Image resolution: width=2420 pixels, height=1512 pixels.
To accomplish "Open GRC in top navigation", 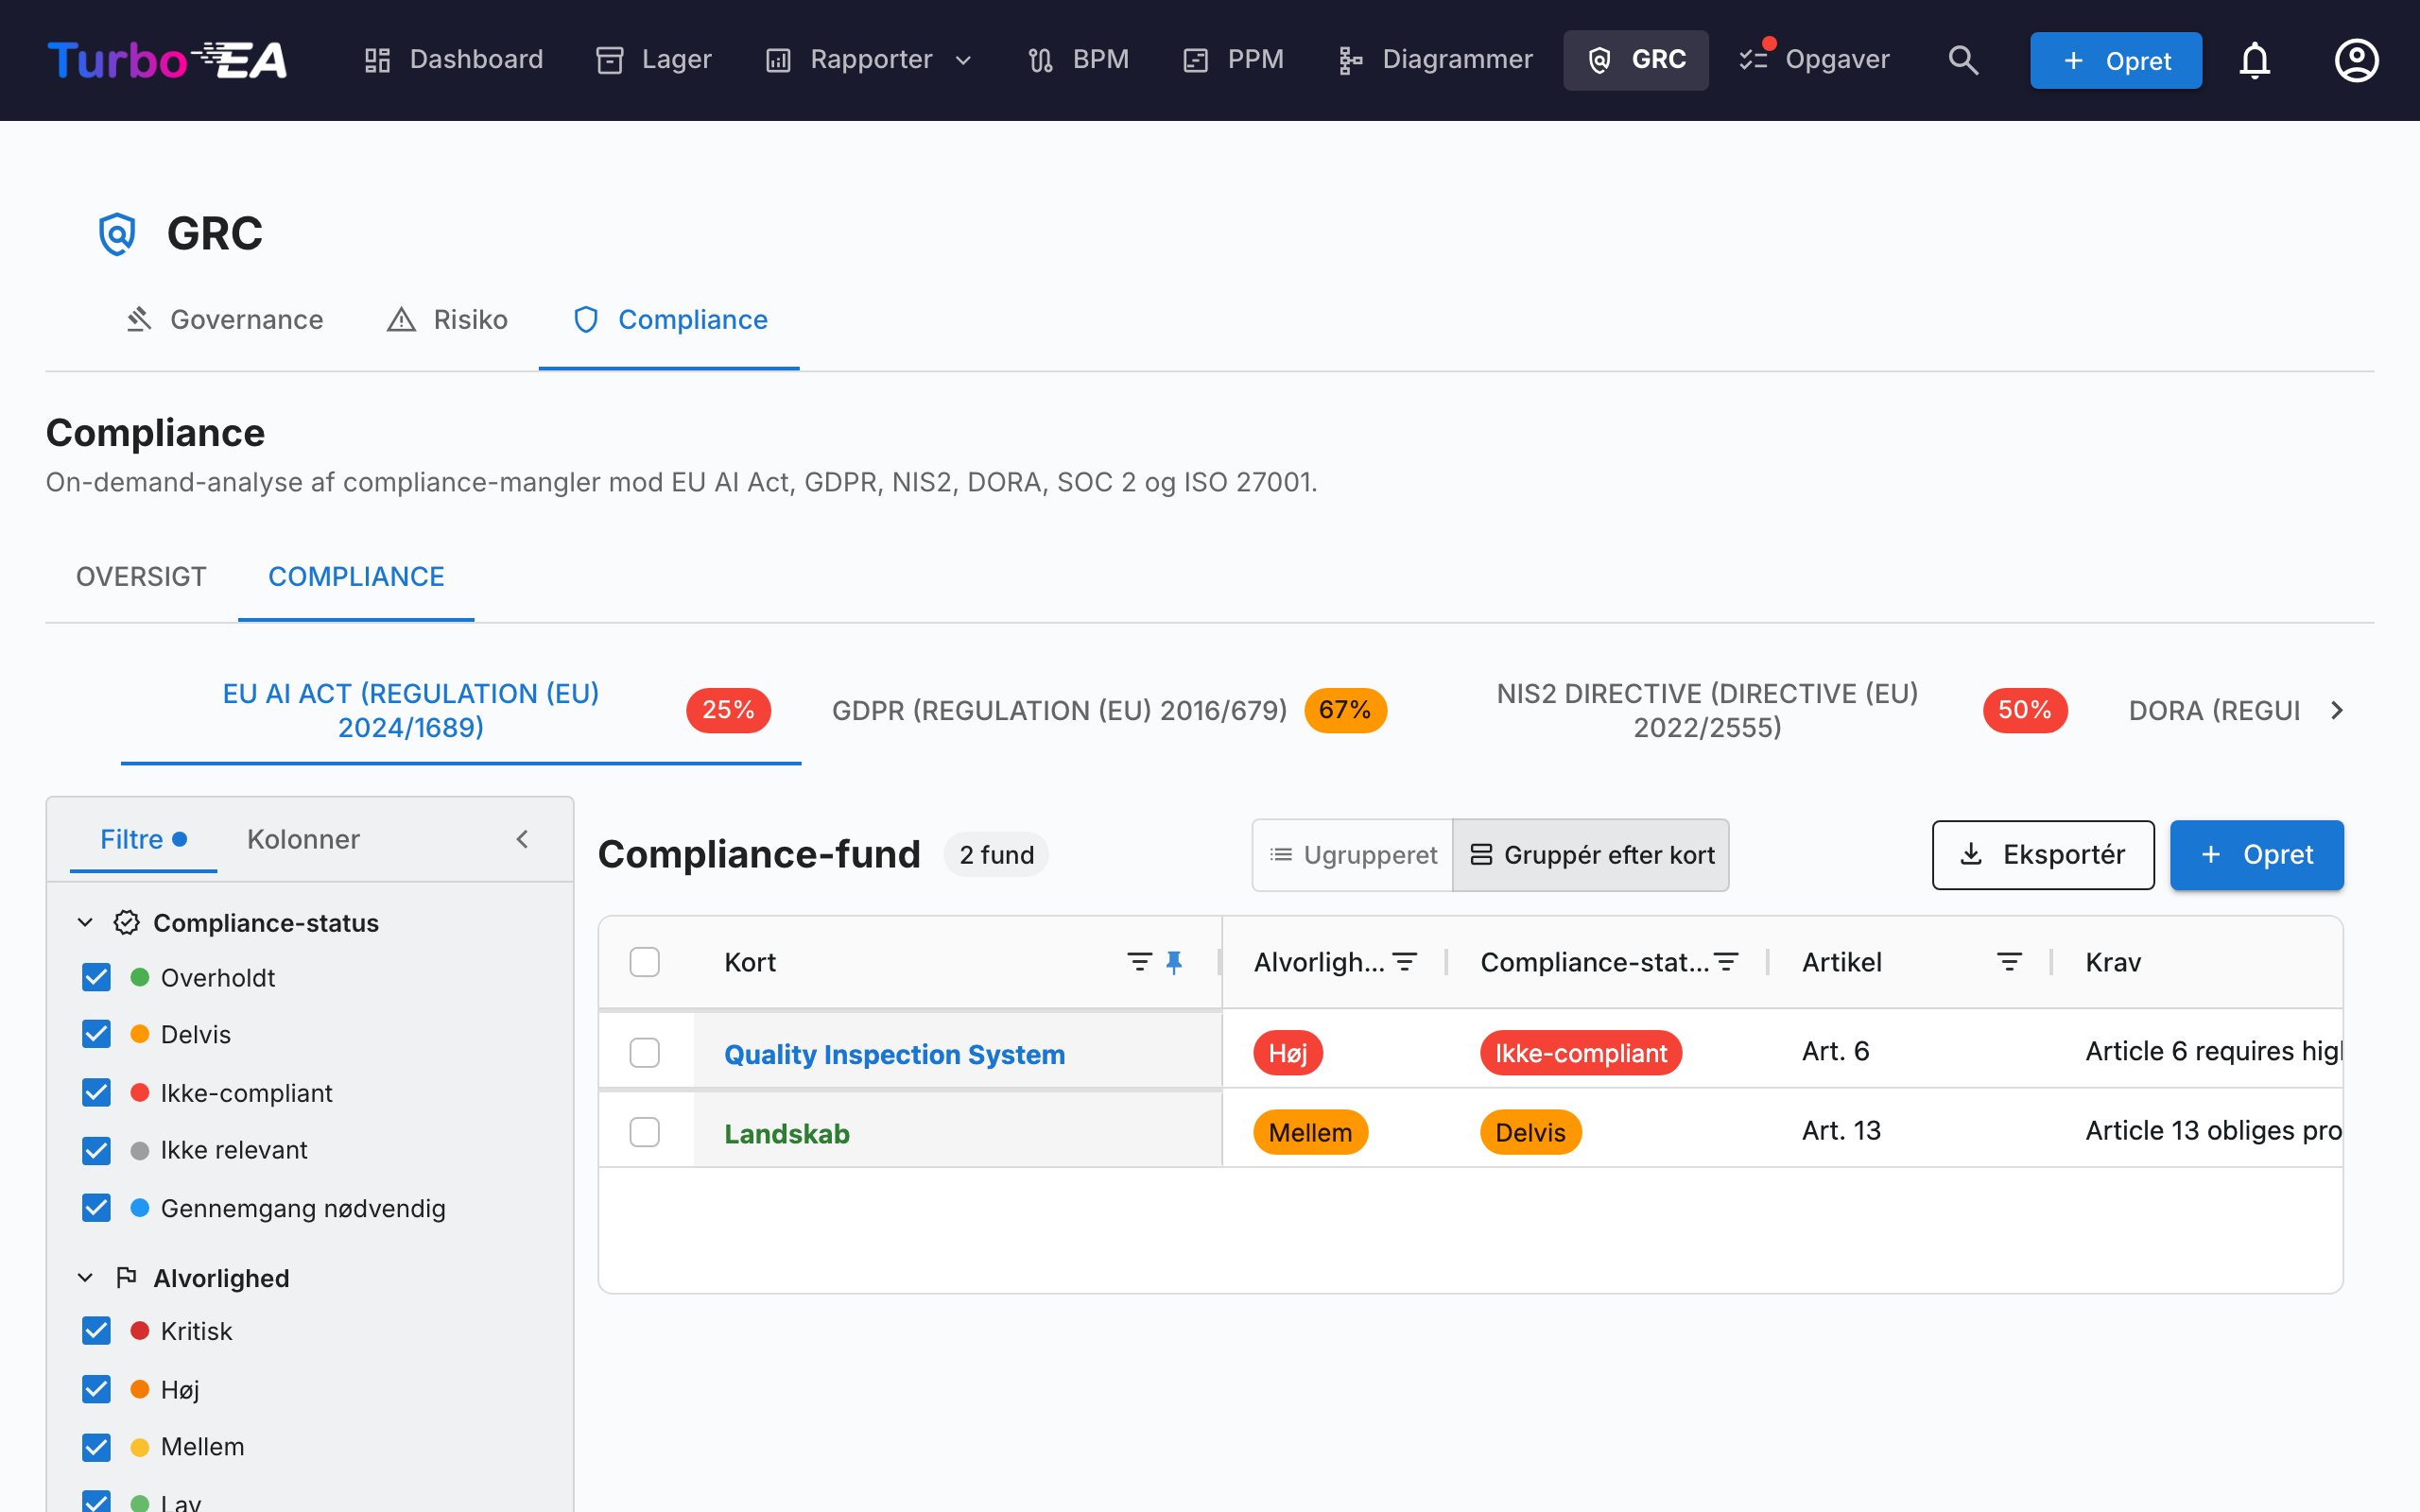I will (x=1636, y=60).
